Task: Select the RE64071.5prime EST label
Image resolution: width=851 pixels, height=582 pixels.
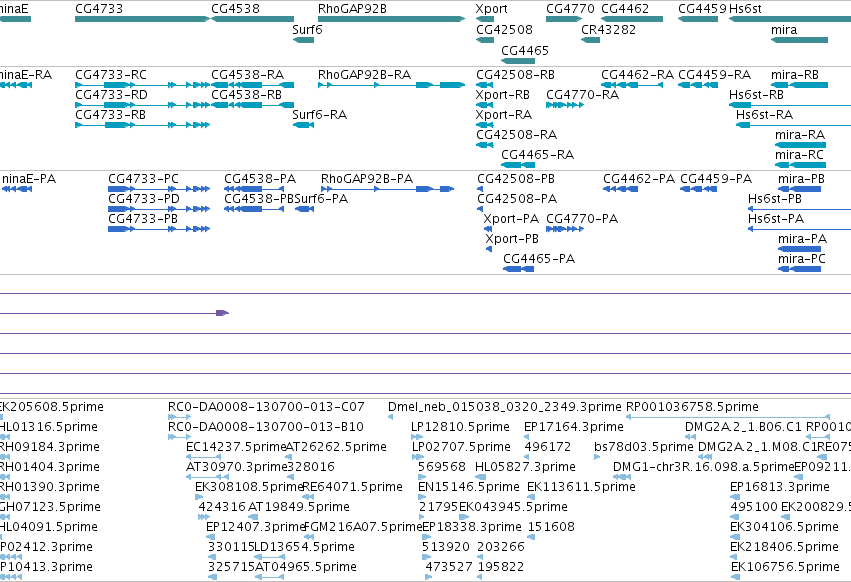Action: tap(352, 487)
